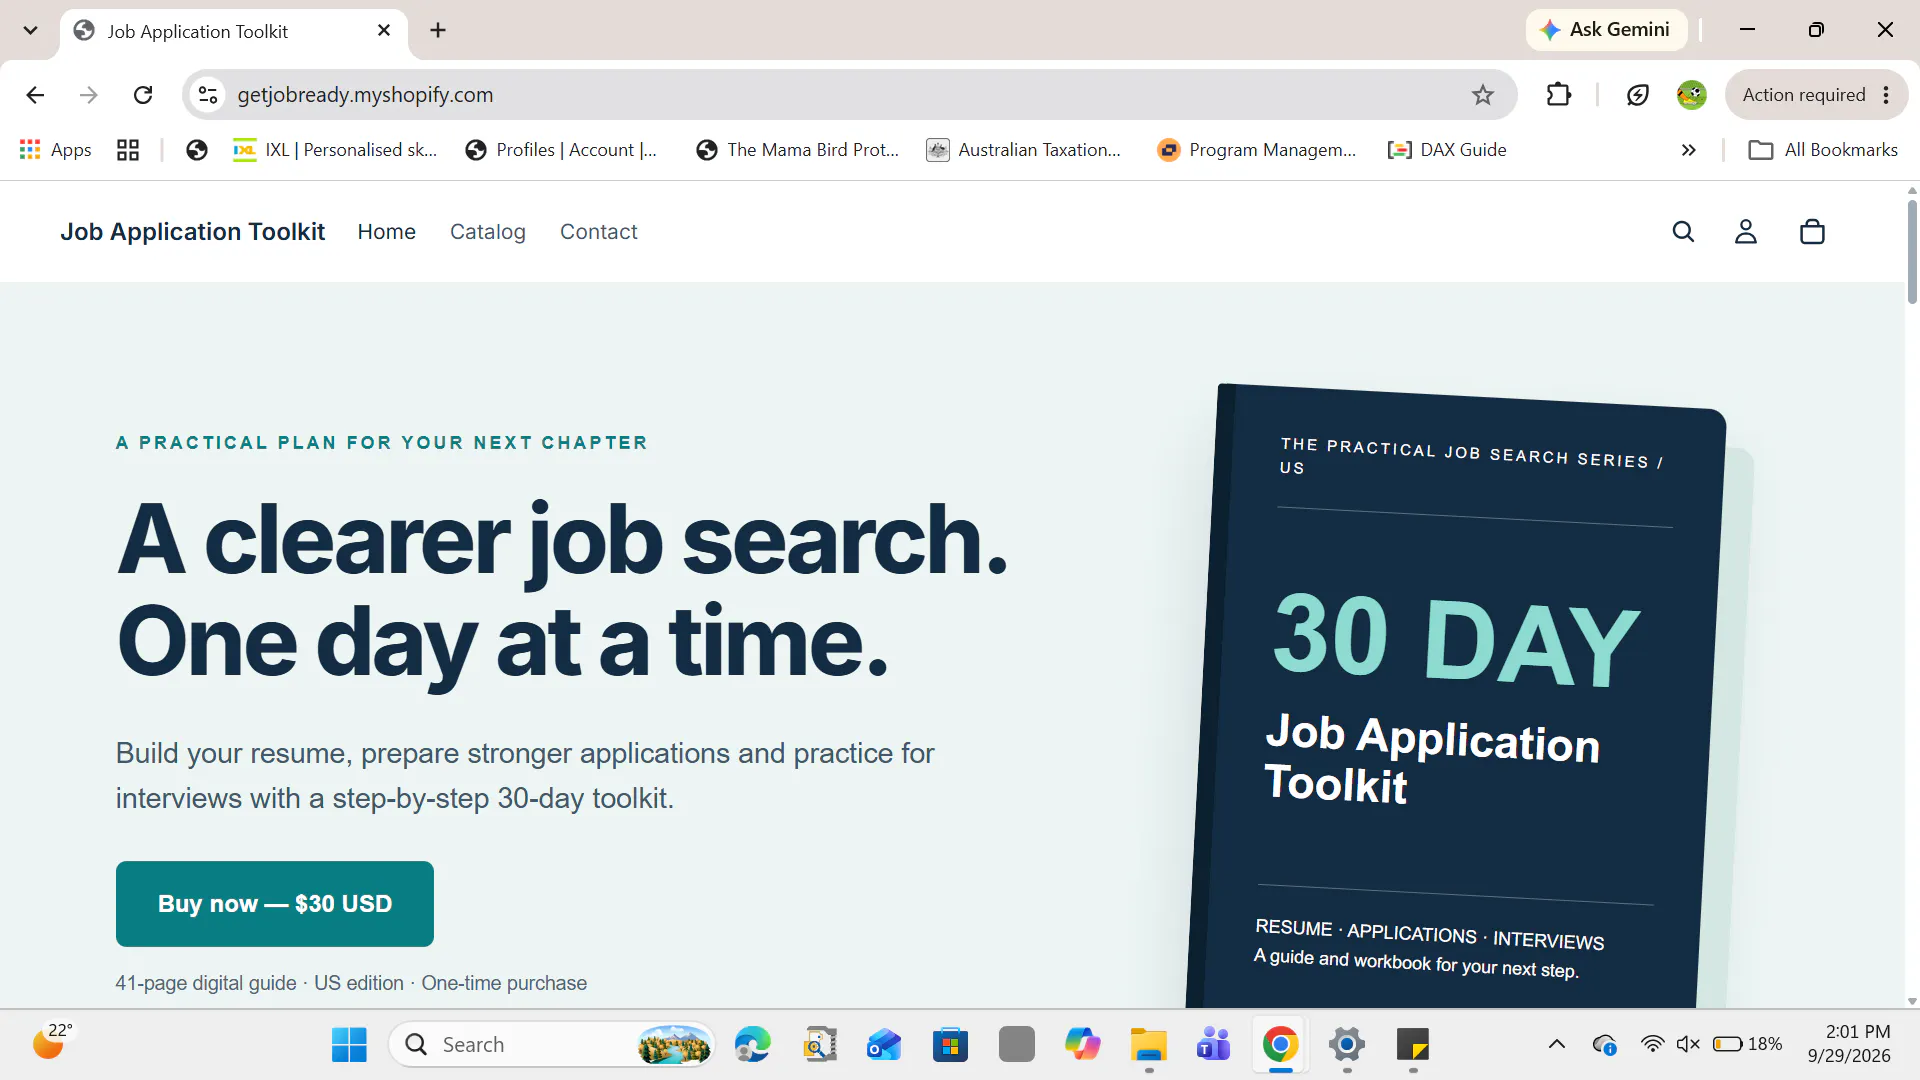Open the Chrome extensions puzzle icon

(1559, 95)
